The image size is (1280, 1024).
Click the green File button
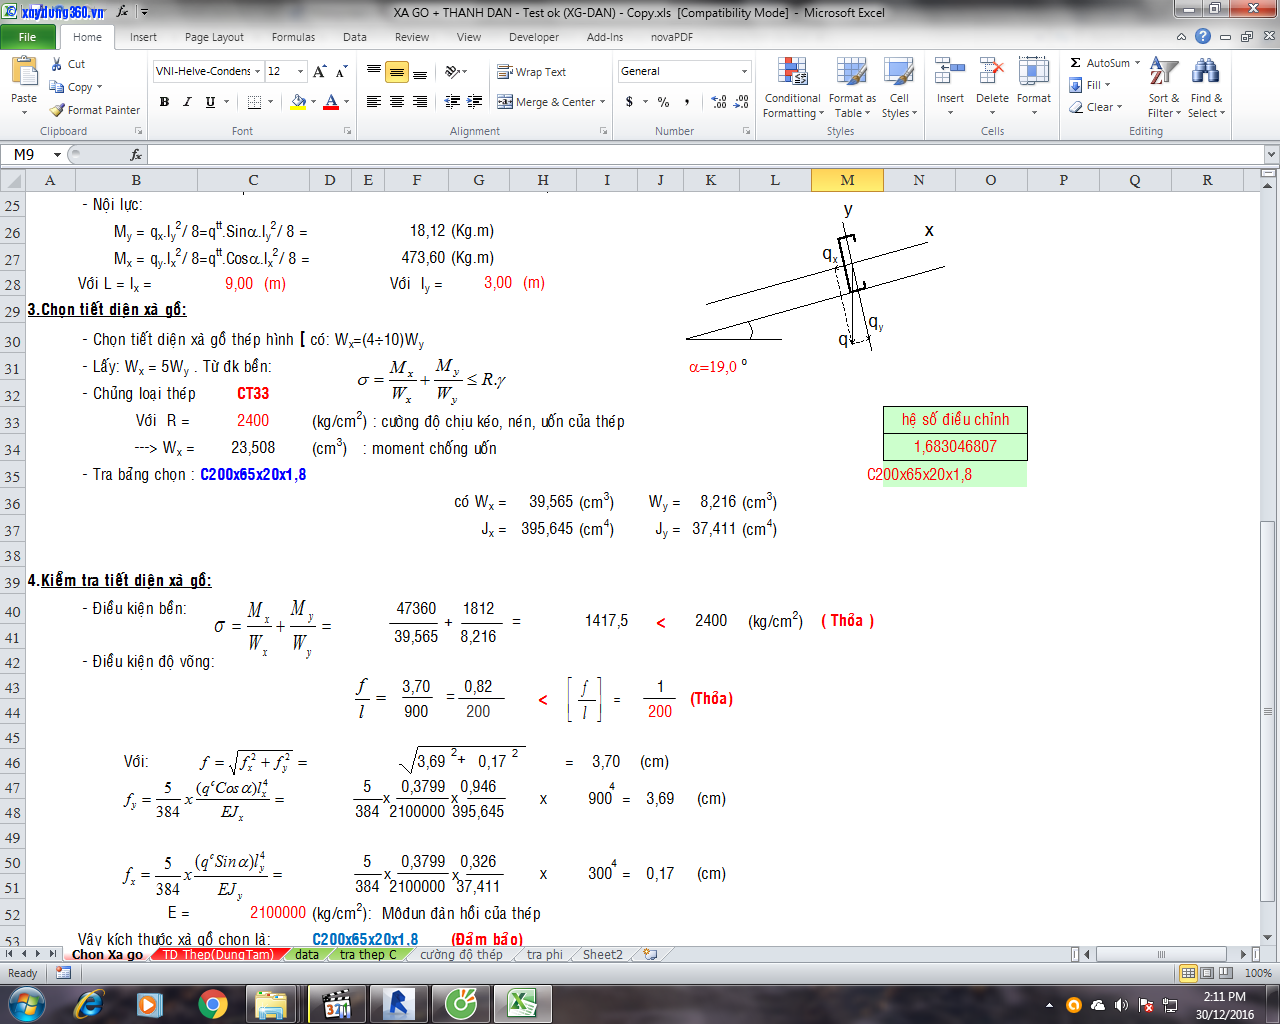(x=27, y=37)
